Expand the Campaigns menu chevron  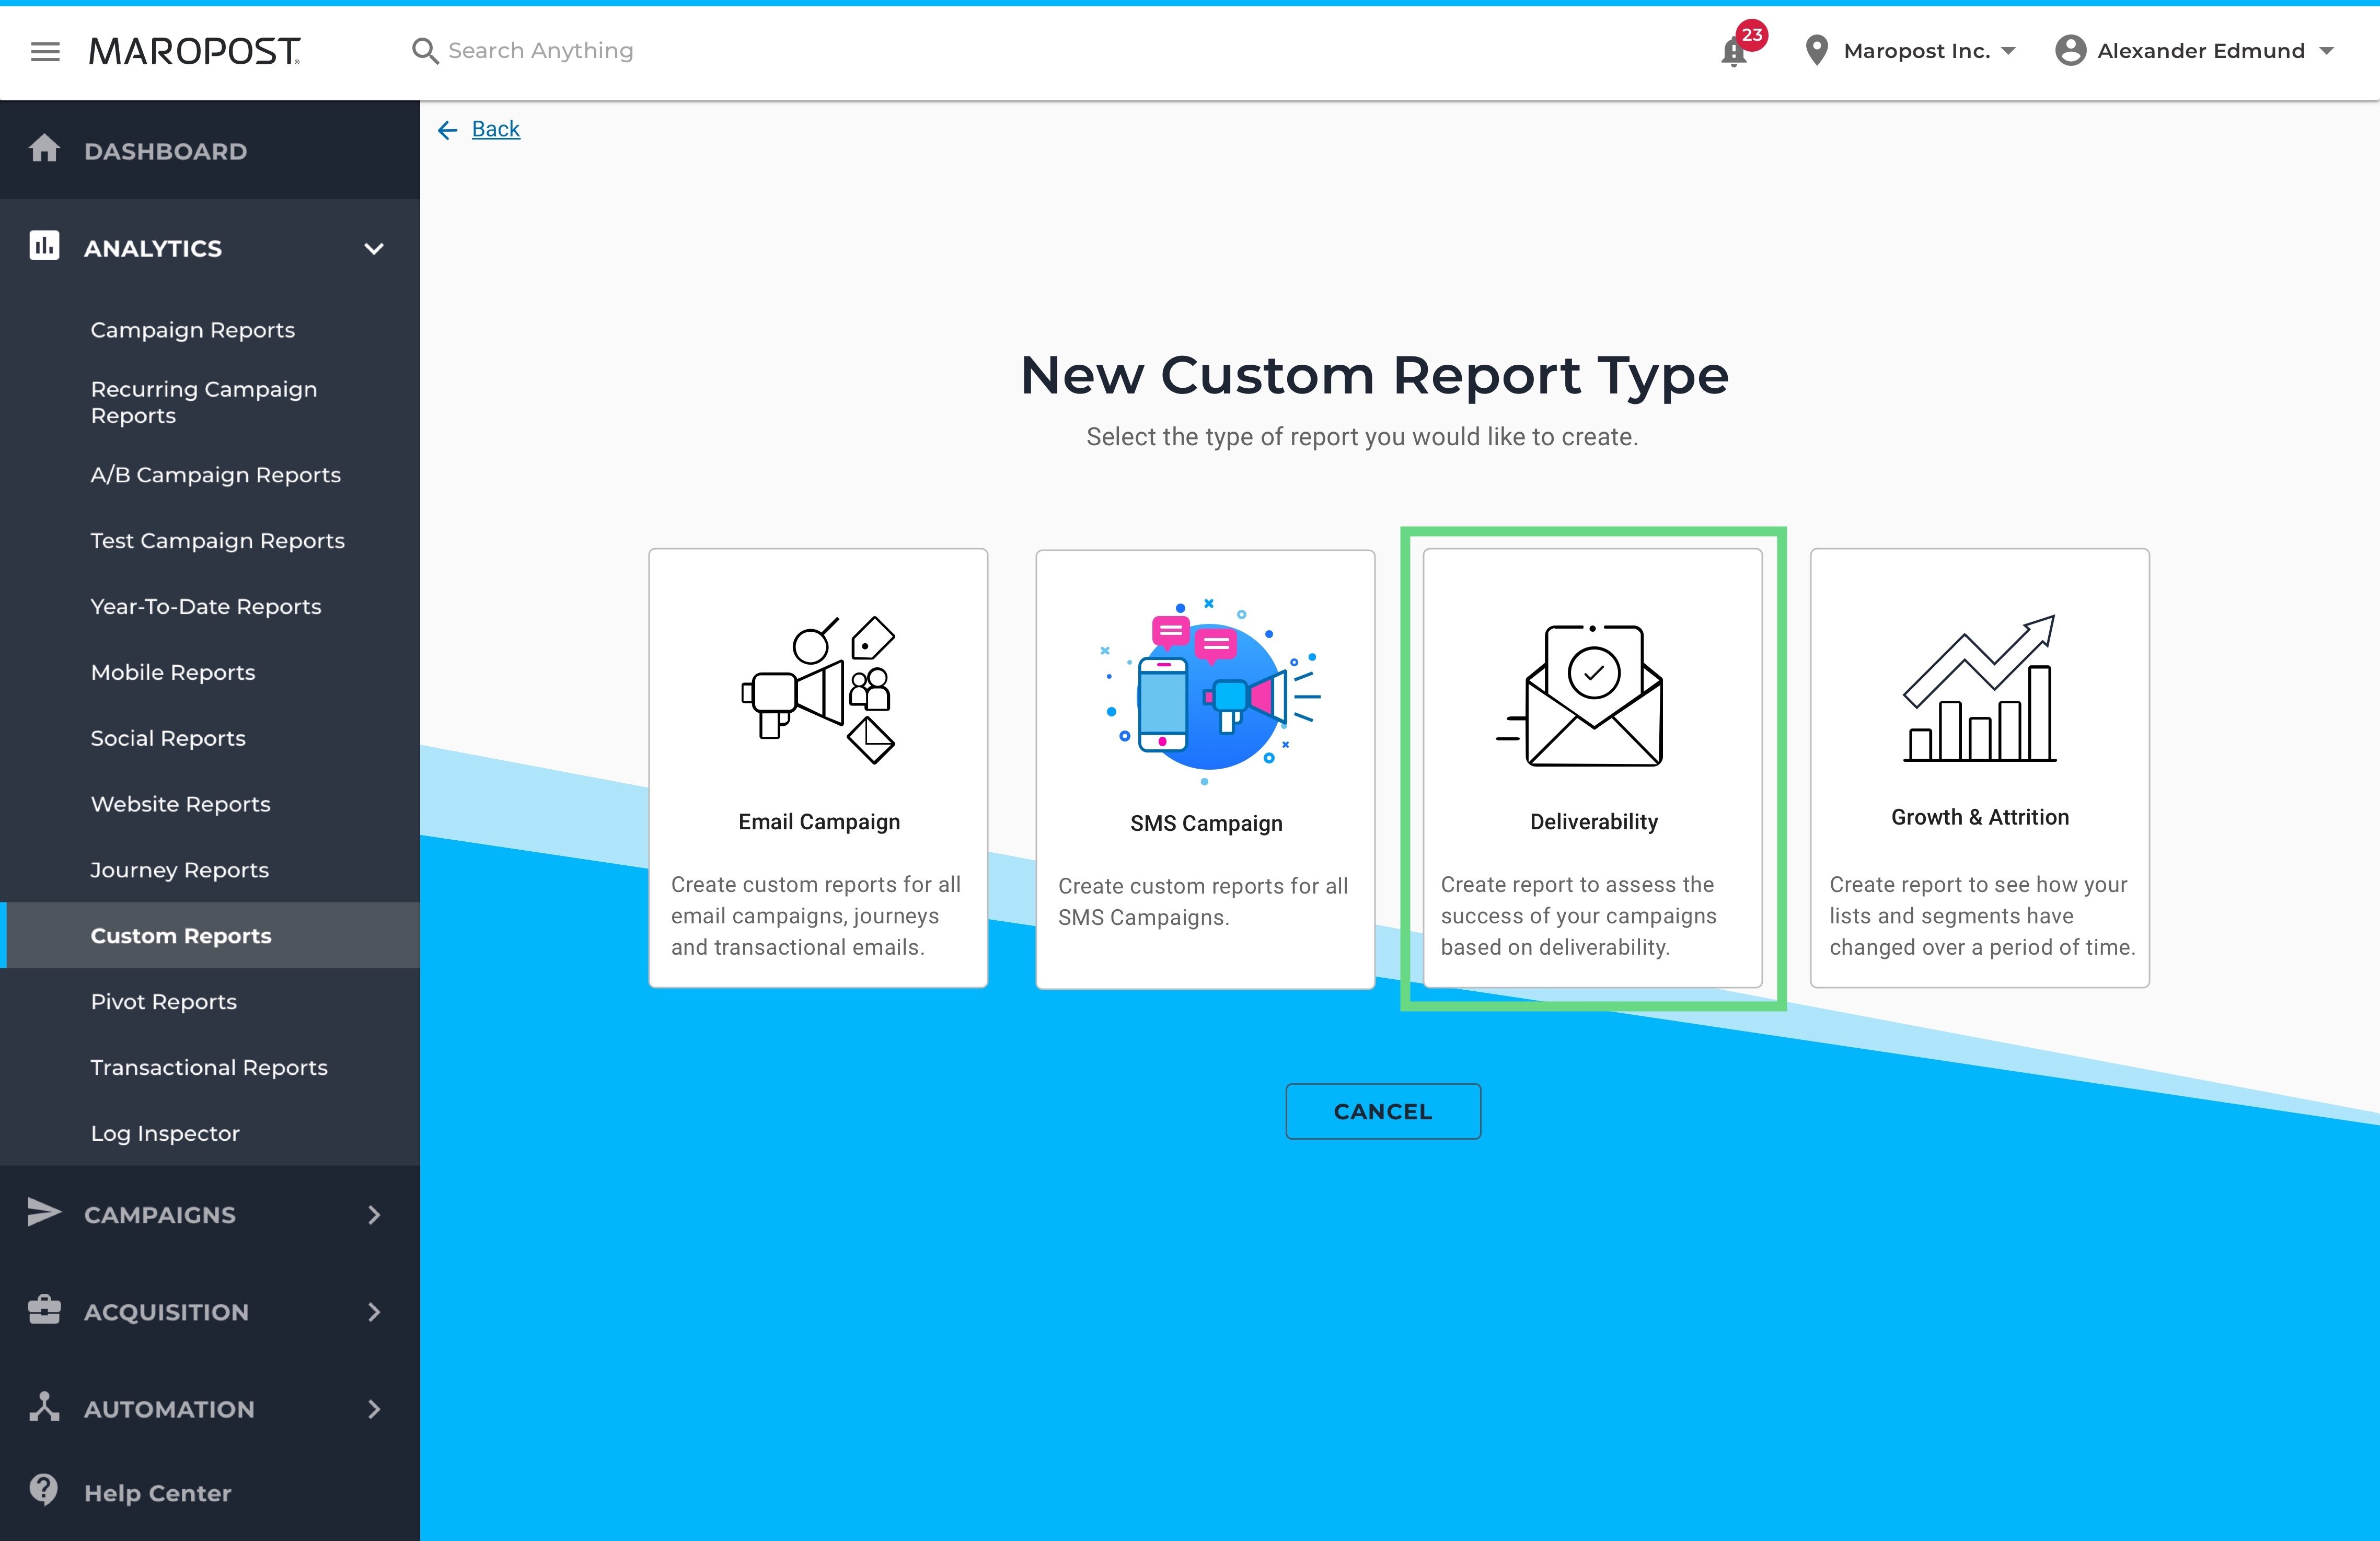[374, 1215]
